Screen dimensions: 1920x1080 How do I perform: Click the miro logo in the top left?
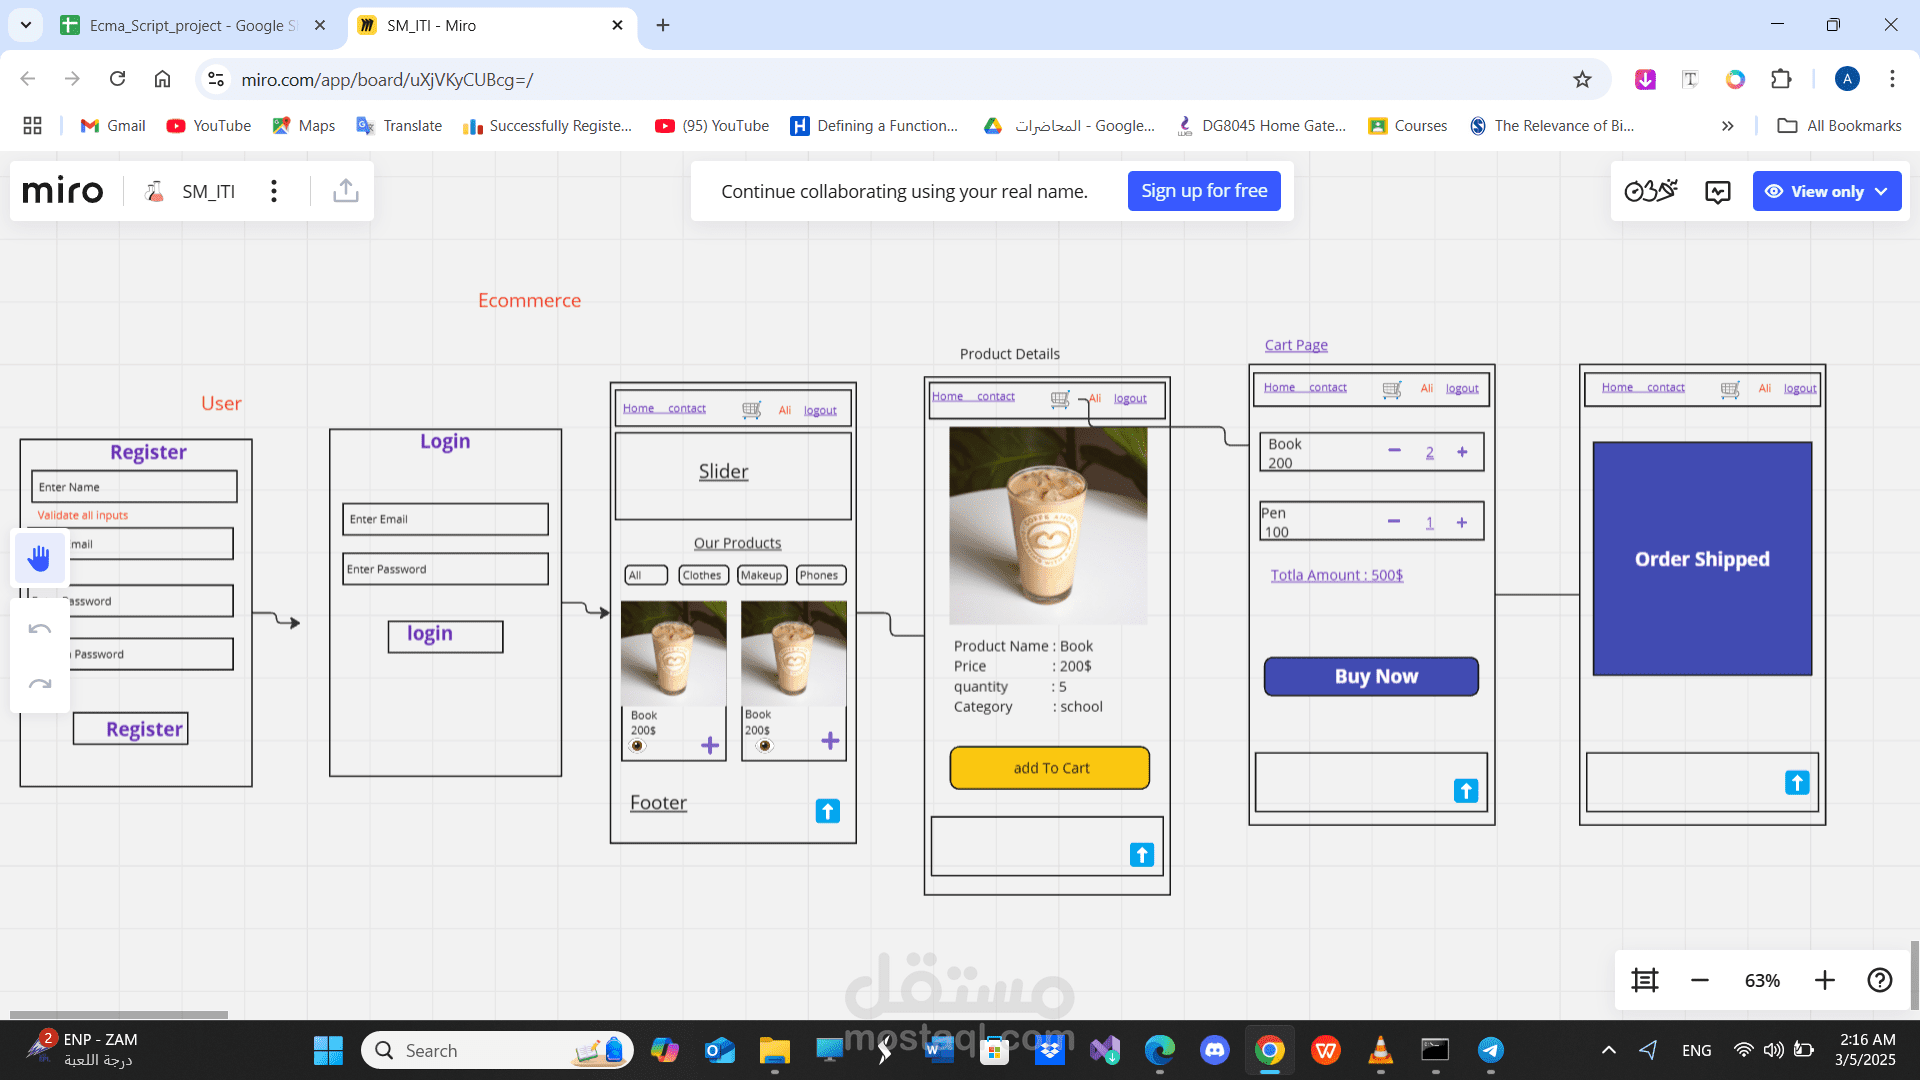(x=62, y=190)
